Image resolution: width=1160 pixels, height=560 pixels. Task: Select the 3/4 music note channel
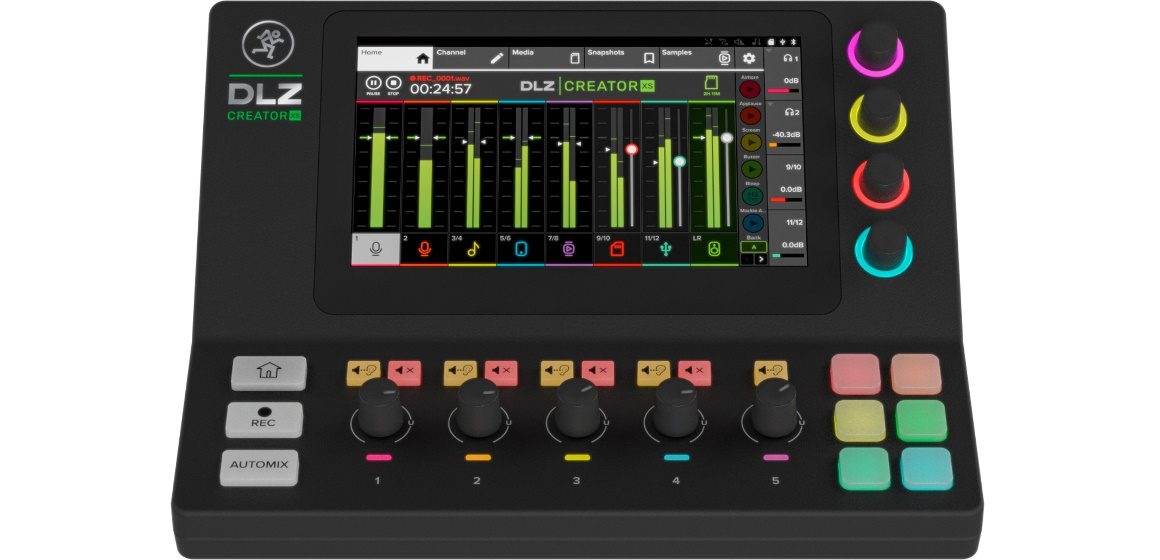(473, 250)
